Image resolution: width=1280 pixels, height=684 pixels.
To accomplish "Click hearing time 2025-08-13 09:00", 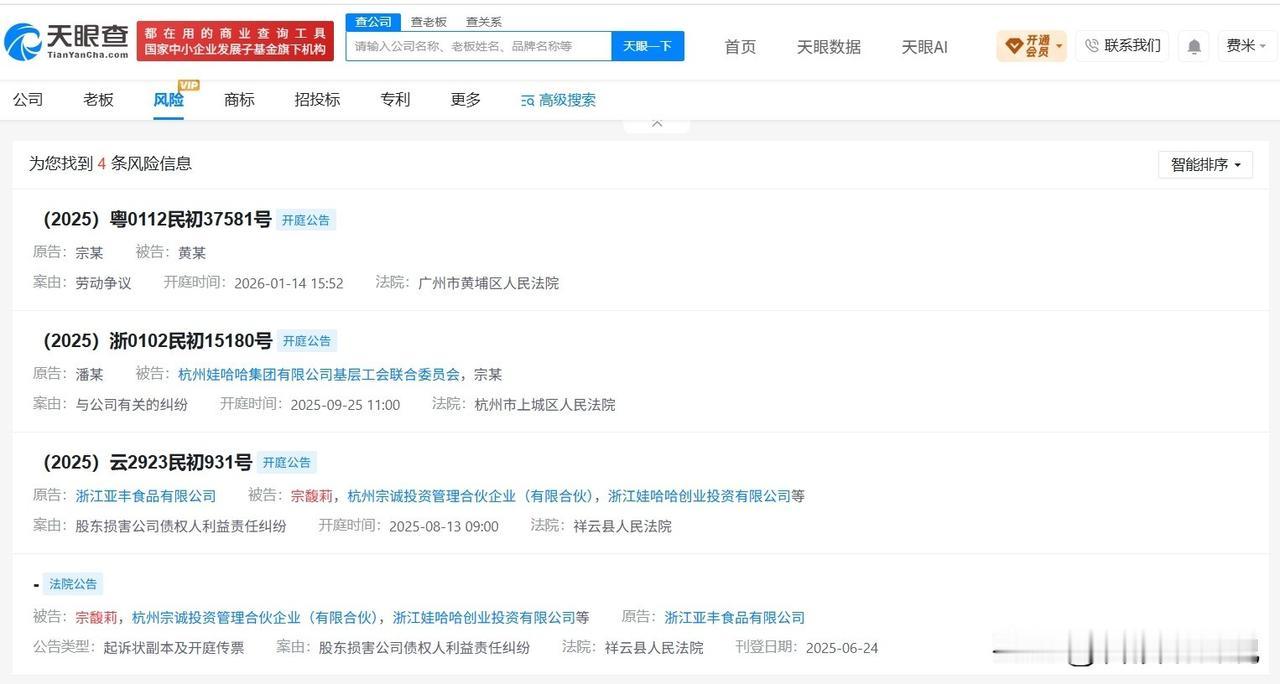I will (x=444, y=526).
